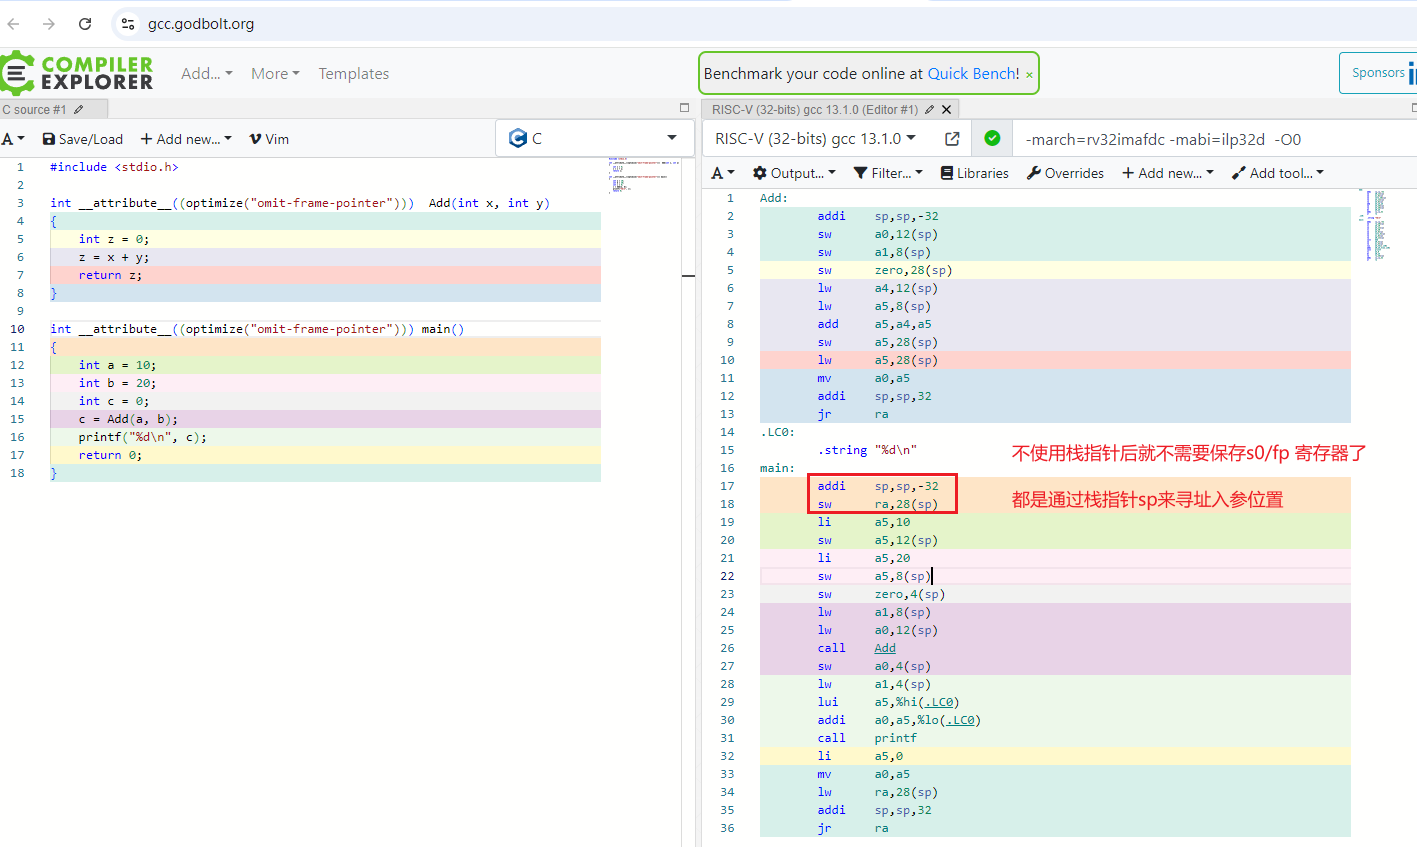Close the RISC-V compiler tab
The height and width of the screenshot is (847, 1417).
[947, 110]
